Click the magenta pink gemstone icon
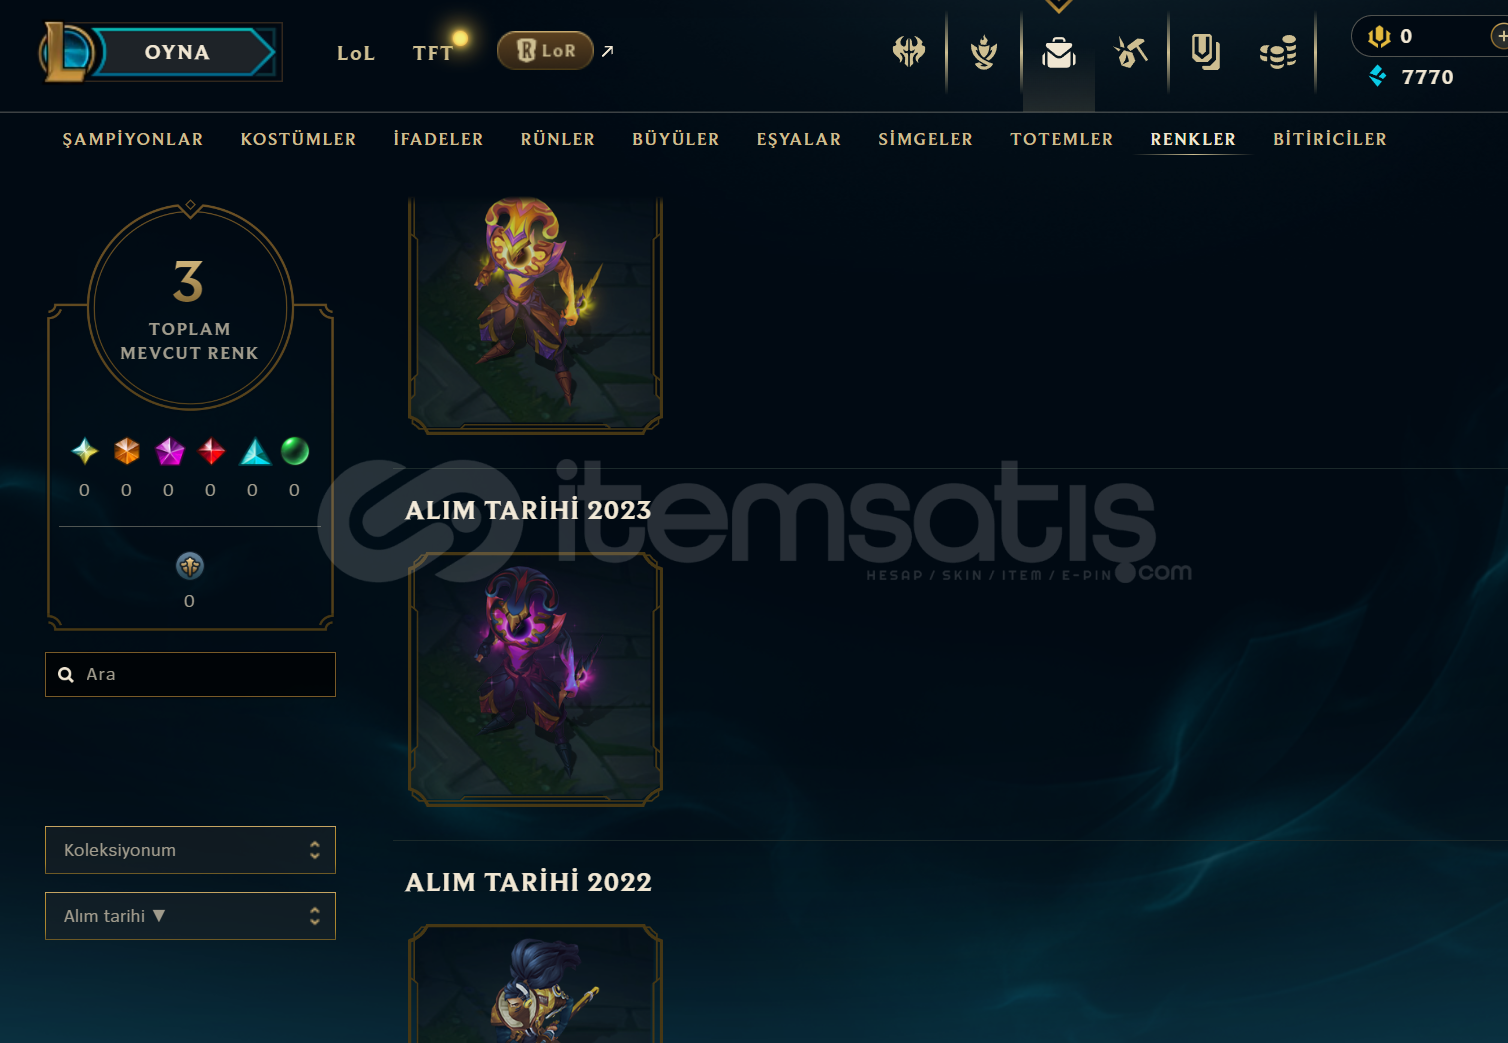 pyautogui.click(x=170, y=451)
